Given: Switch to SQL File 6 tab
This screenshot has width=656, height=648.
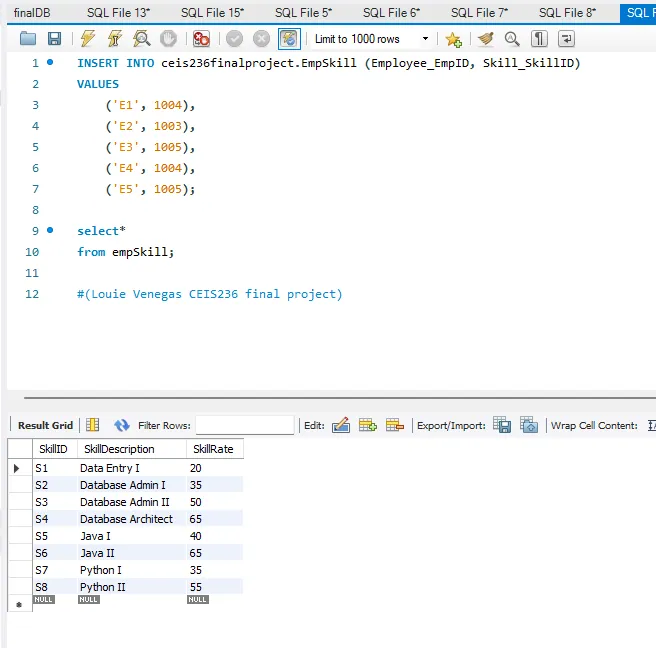Looking at the screenshot, I should tap(391, 13).
